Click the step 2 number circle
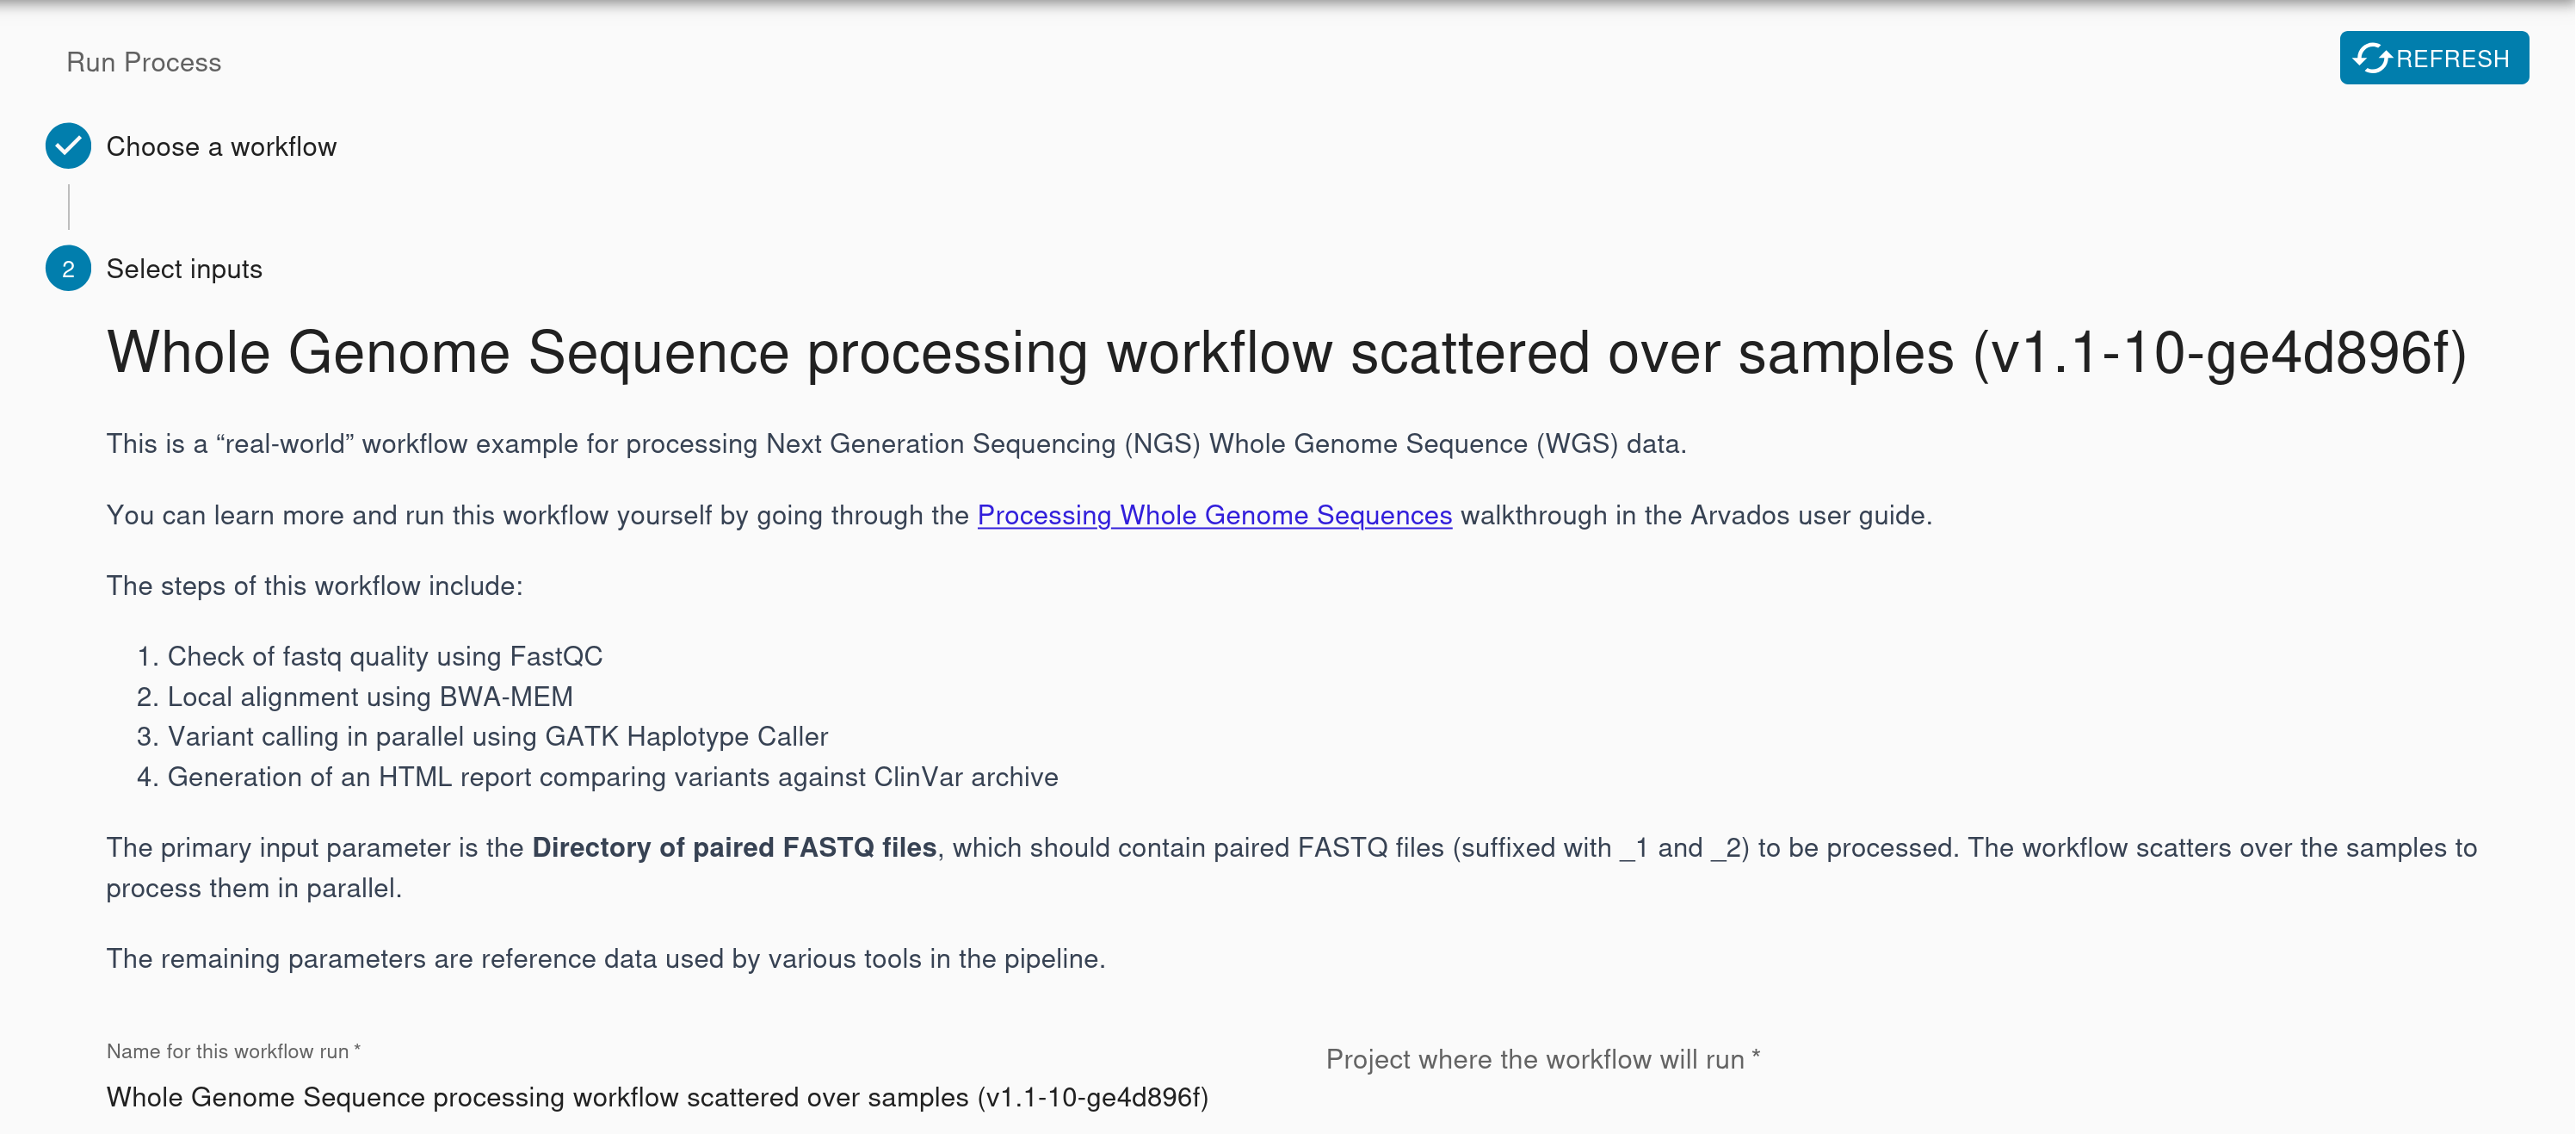This screenshot has width=2576, height=1134. click(x=68, y=269)
